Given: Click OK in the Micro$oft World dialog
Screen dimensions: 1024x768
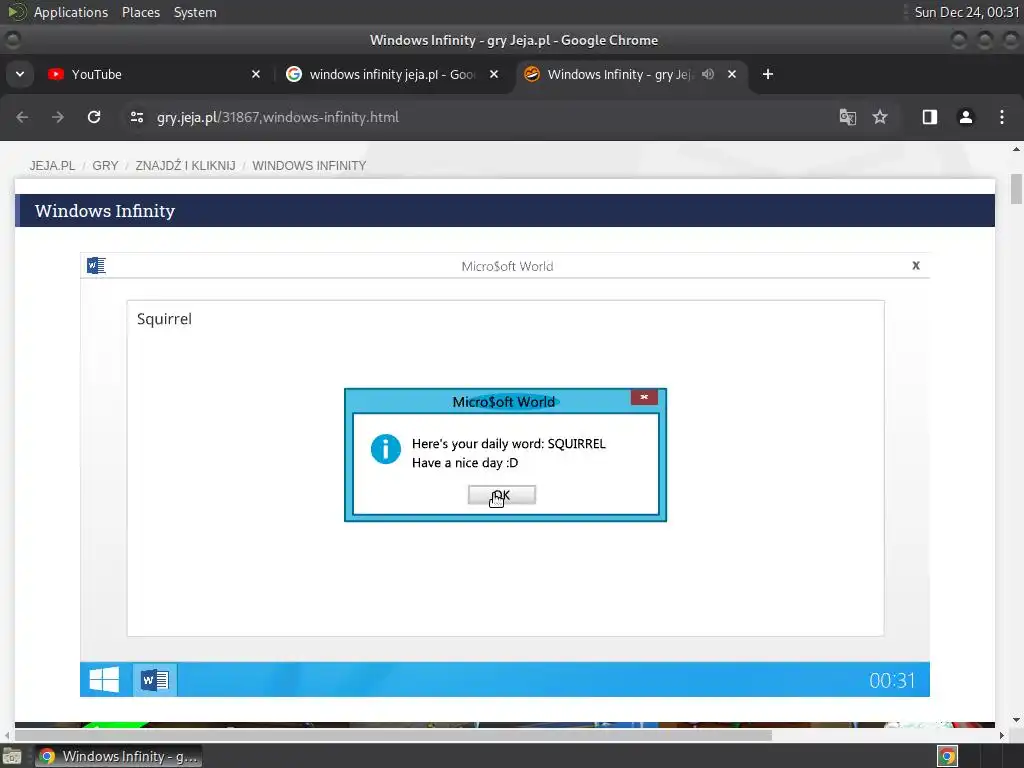Looking at the screenshot, I should (502, 495).
